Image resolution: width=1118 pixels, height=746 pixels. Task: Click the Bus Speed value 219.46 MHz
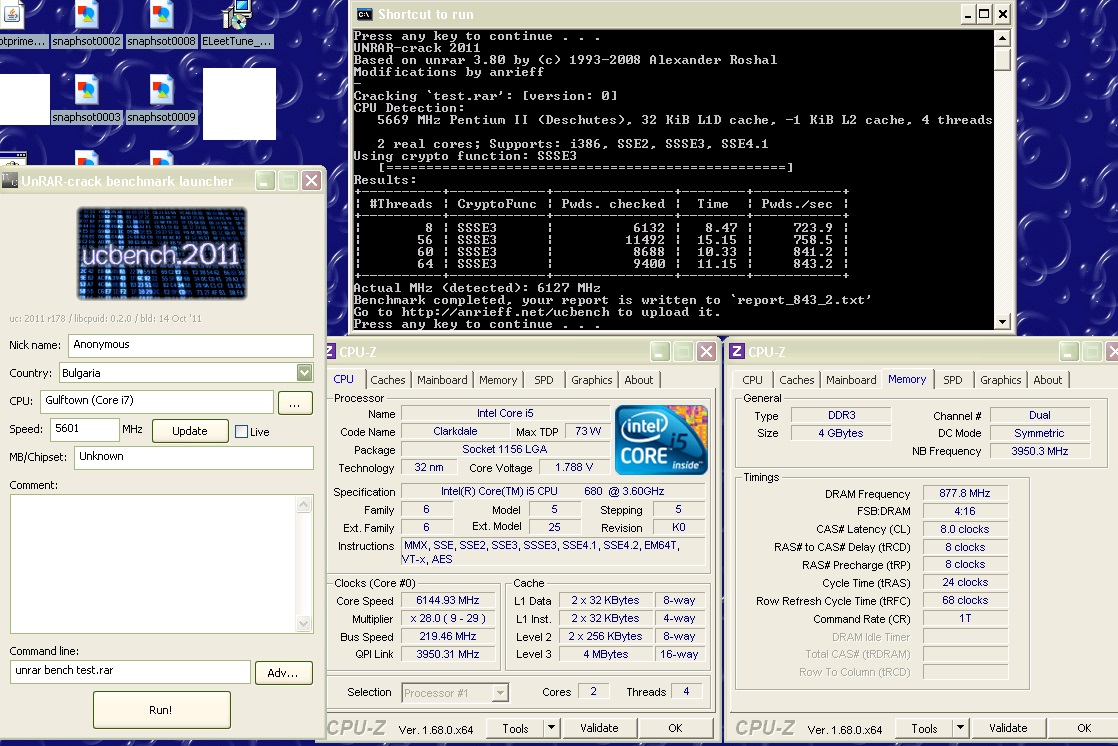point(448,636)
